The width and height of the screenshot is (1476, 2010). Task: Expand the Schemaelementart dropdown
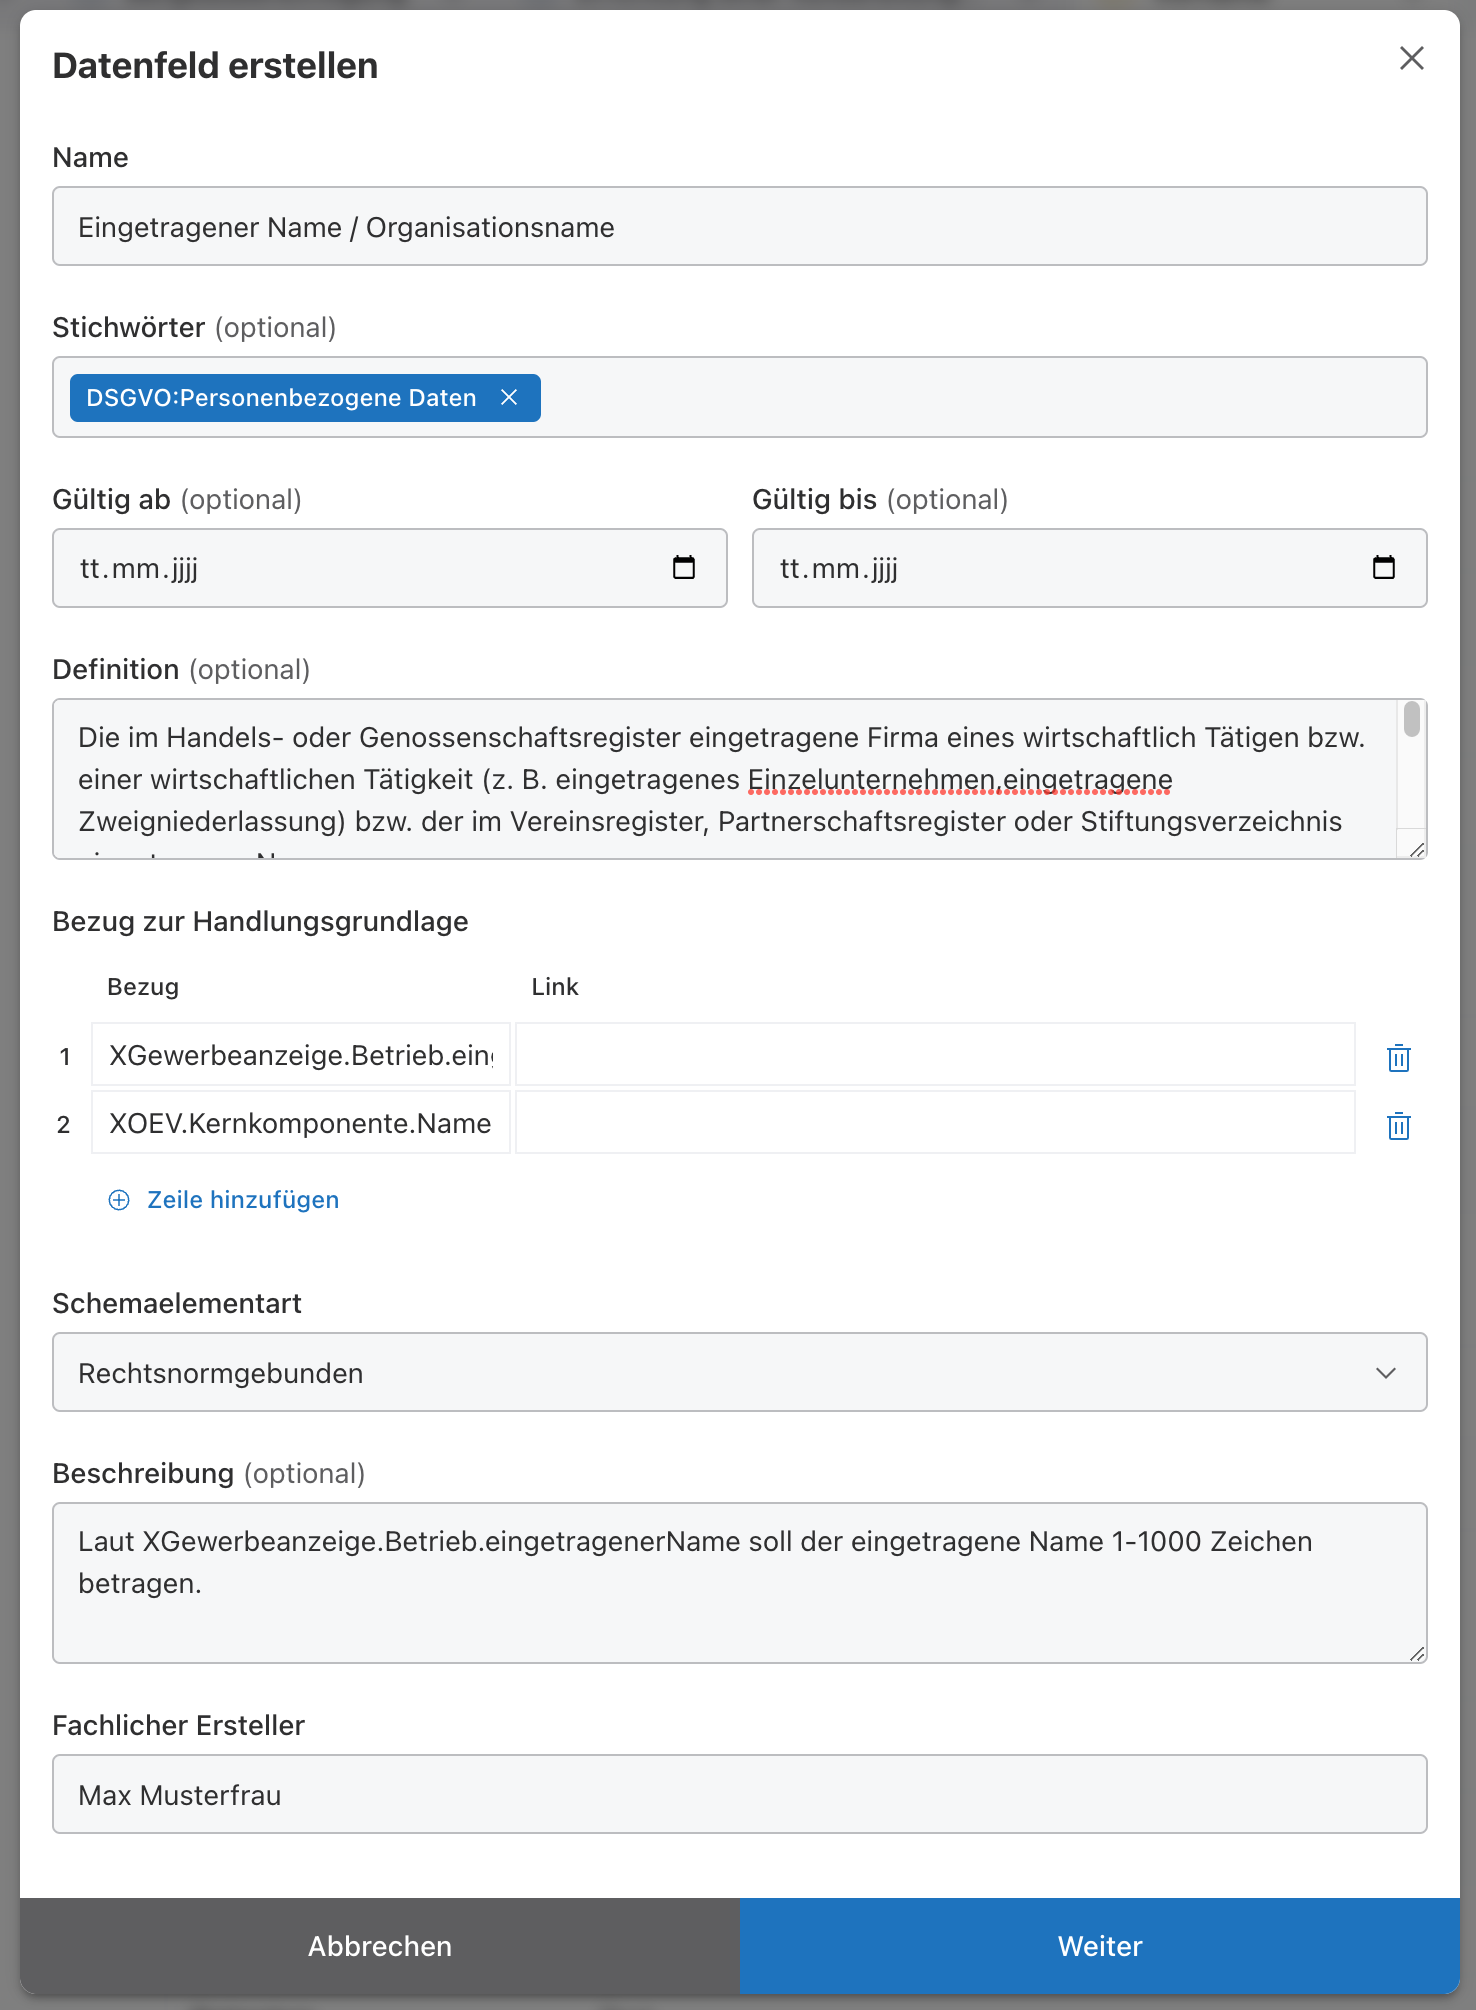(x=739, y=1372)
